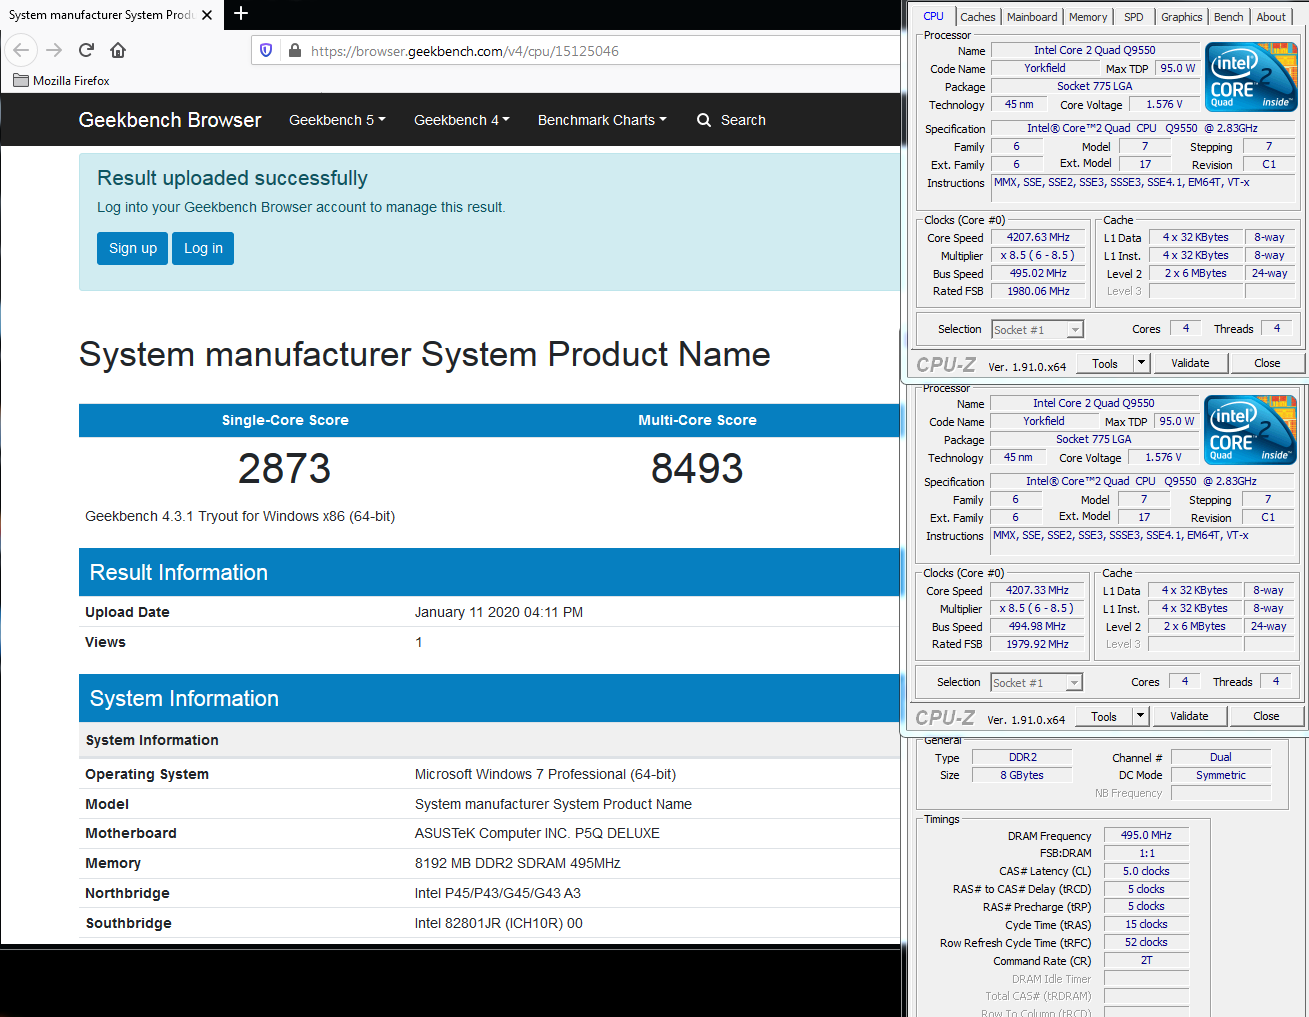Switch to Bench tab in CPU-Z
The image size is (1309, 1017).
(x=1228, y=17)
